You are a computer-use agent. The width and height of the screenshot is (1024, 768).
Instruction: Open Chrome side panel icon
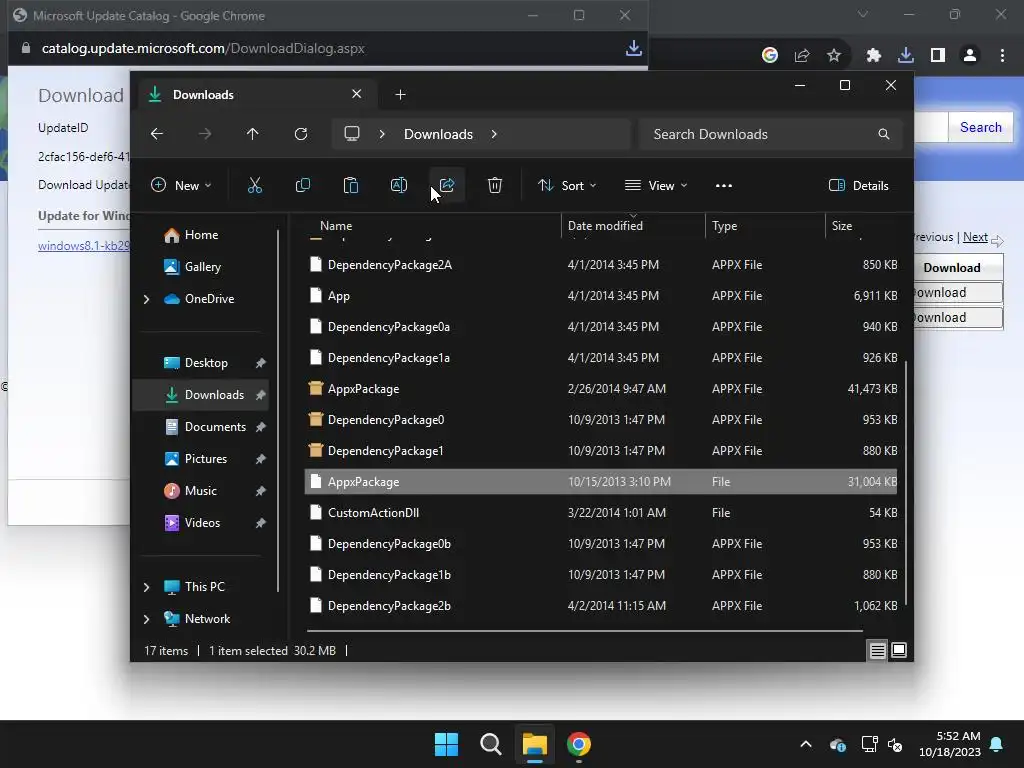[x=938, y=56]
